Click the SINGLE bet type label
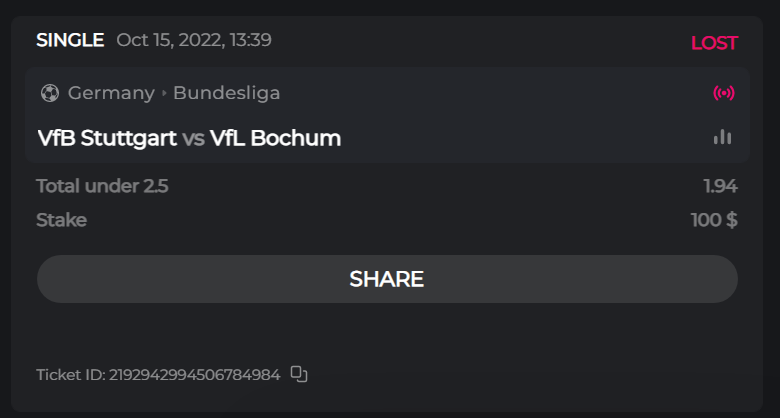 tap(70, 40)
